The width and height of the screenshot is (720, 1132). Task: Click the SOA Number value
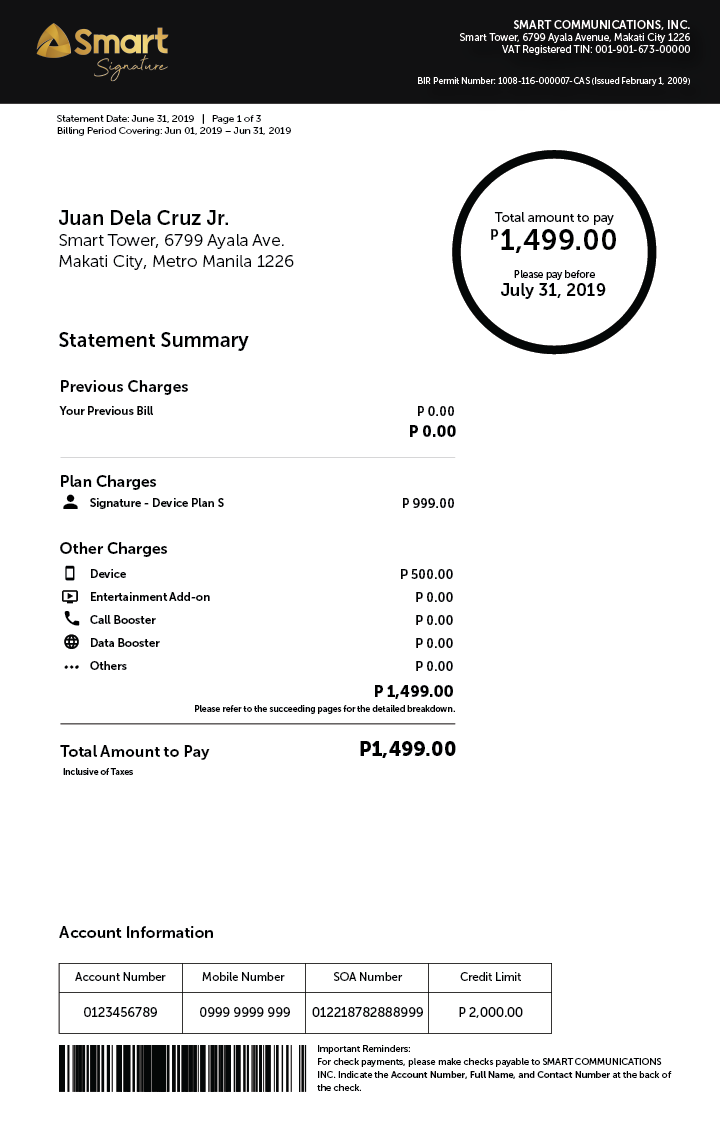(368, 1012)
